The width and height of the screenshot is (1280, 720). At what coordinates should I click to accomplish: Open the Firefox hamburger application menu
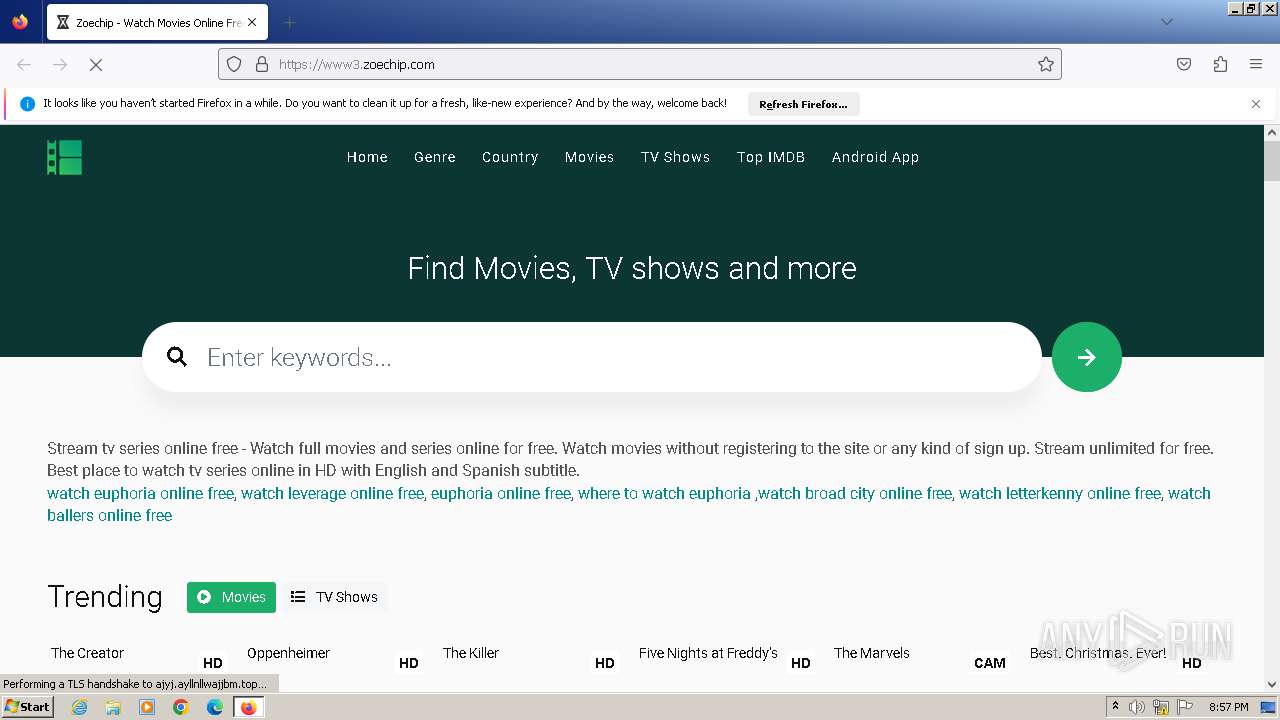(1256, 64)
